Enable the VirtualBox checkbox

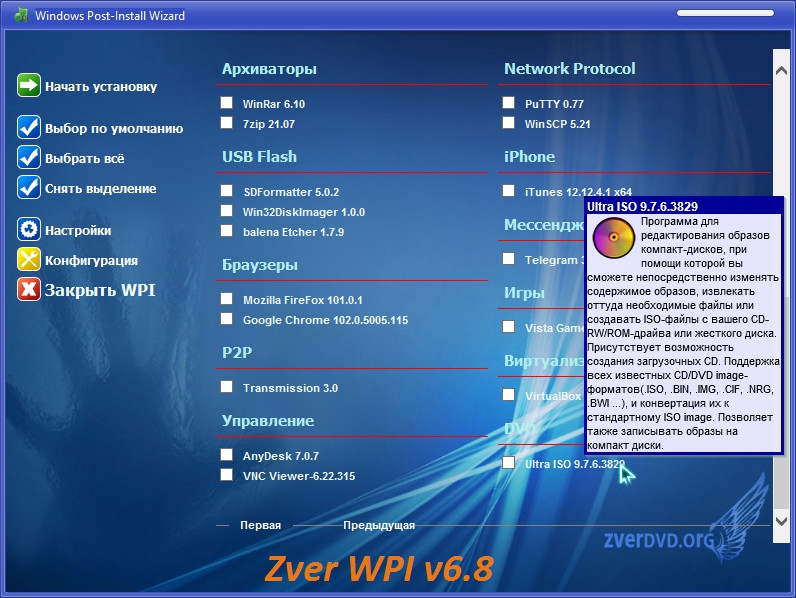[x=508, y=394]
